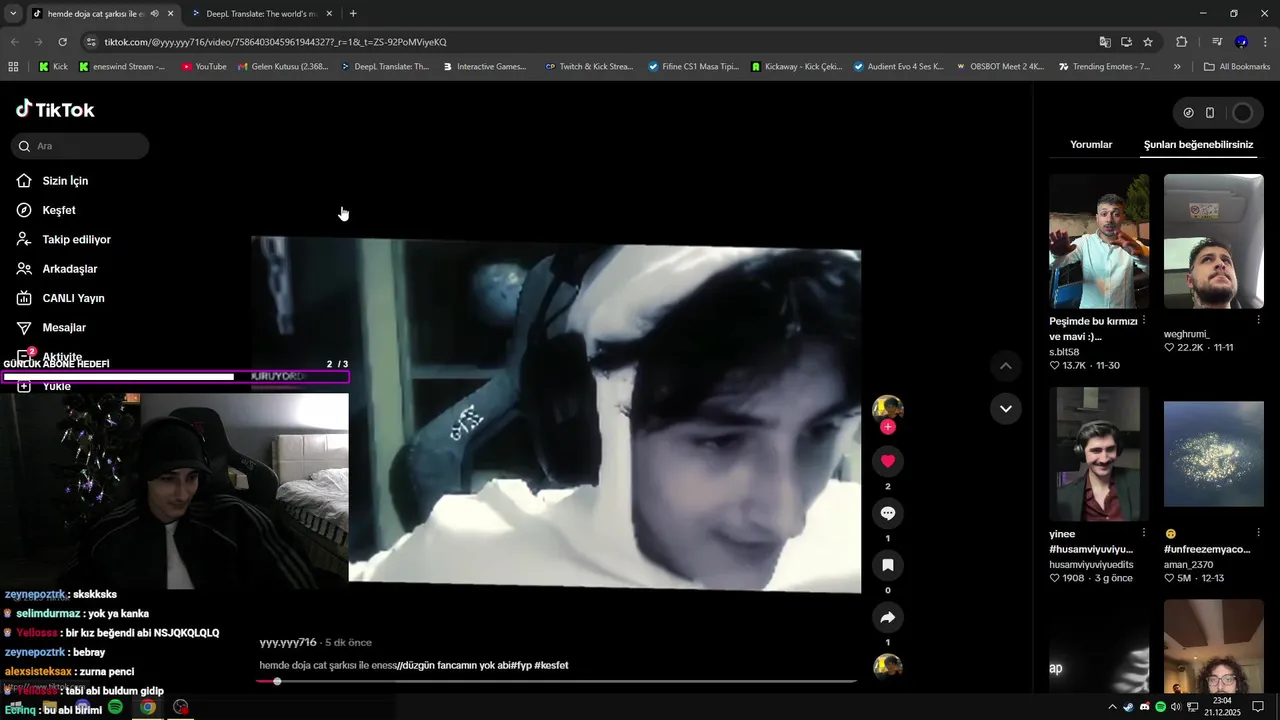This screenshot has width=1280, height=720.
Task: Click the TikTok logo
Action: [55, 109]
